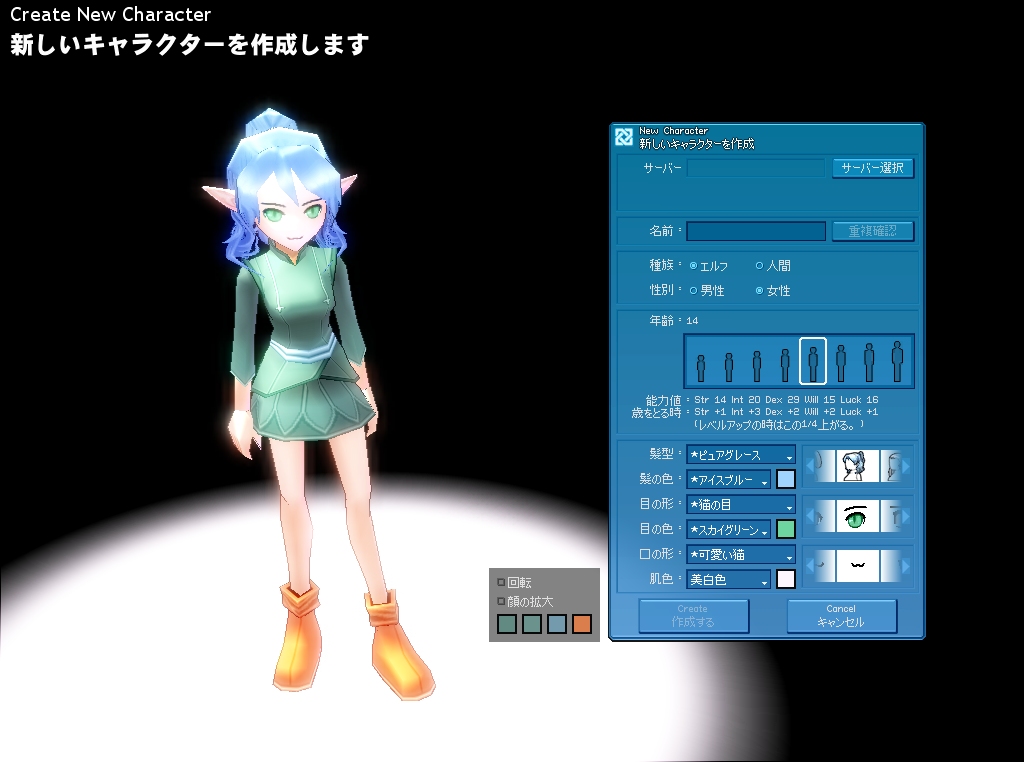The width and height of the screenshot is (1024, 762).
Task: Enable the 顔の拡大 face zoom checkbox
Action: (x=502, y=602)
